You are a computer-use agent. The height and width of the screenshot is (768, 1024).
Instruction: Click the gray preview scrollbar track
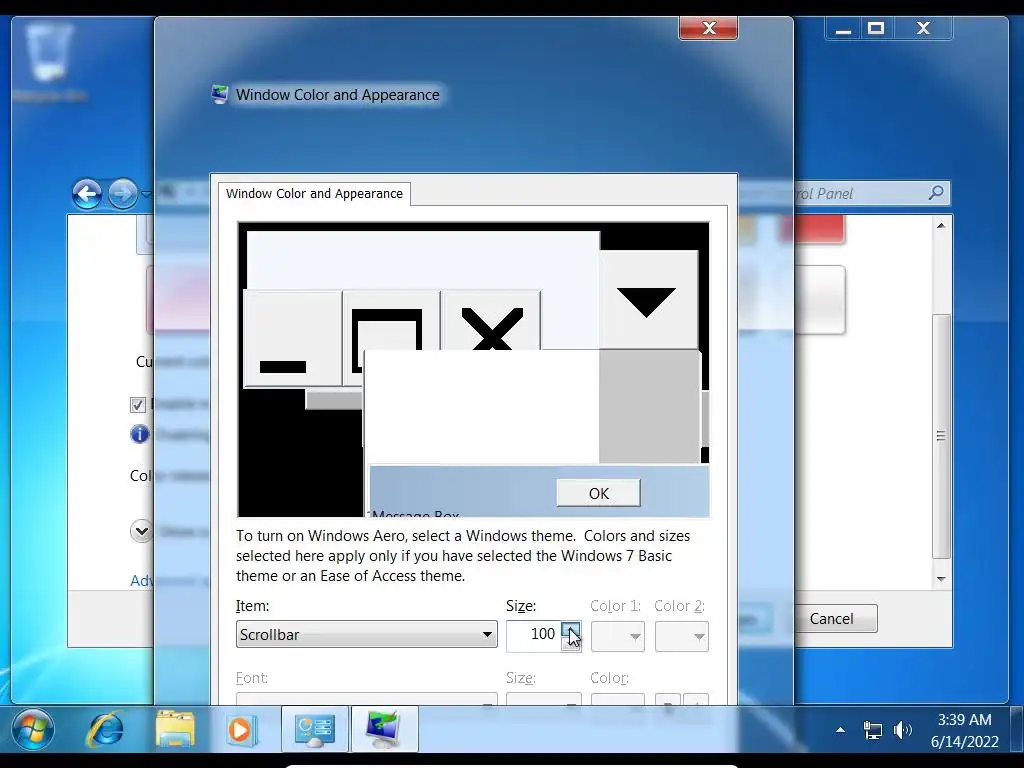[x=649, y=406]
